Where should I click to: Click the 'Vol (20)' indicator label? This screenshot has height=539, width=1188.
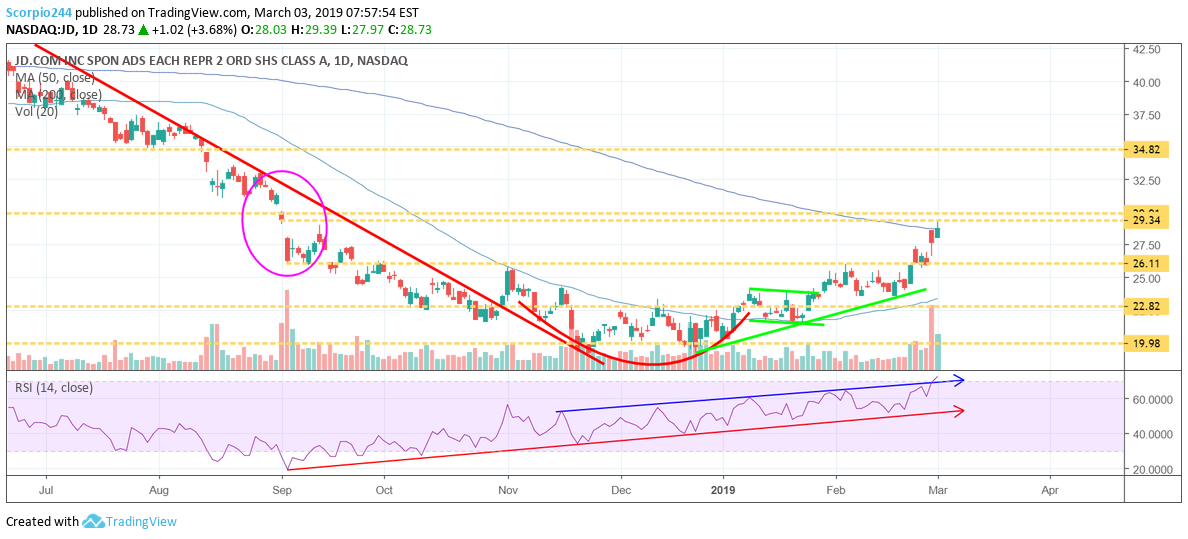click(38, 111)
